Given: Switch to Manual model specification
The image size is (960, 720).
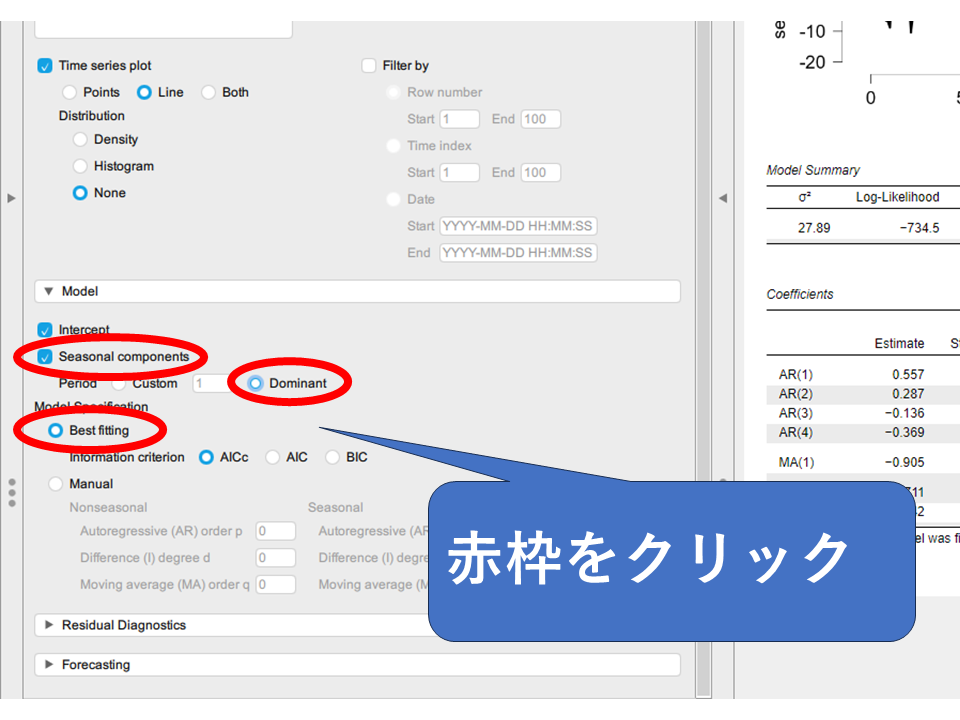Looking at the screenshot, I should [x=56, y=484].
